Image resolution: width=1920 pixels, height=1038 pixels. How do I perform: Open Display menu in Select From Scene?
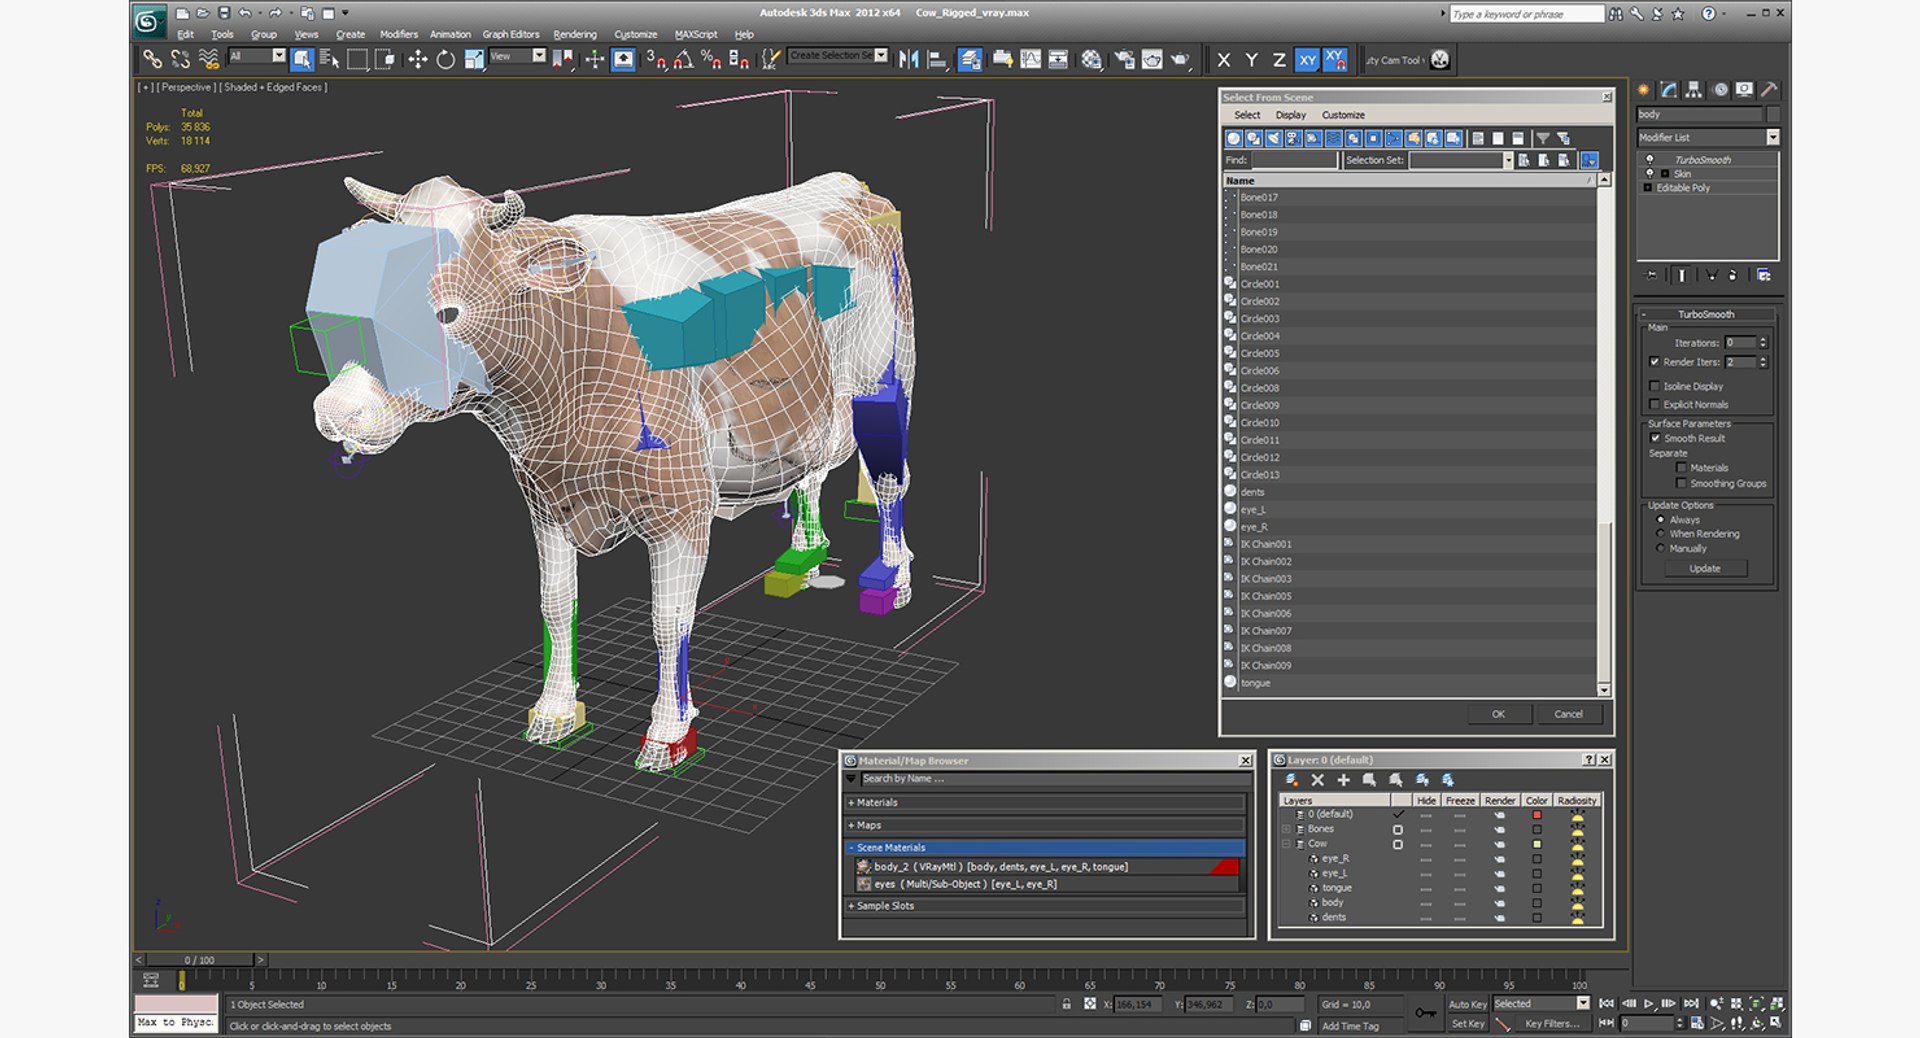coord(1290,115)
